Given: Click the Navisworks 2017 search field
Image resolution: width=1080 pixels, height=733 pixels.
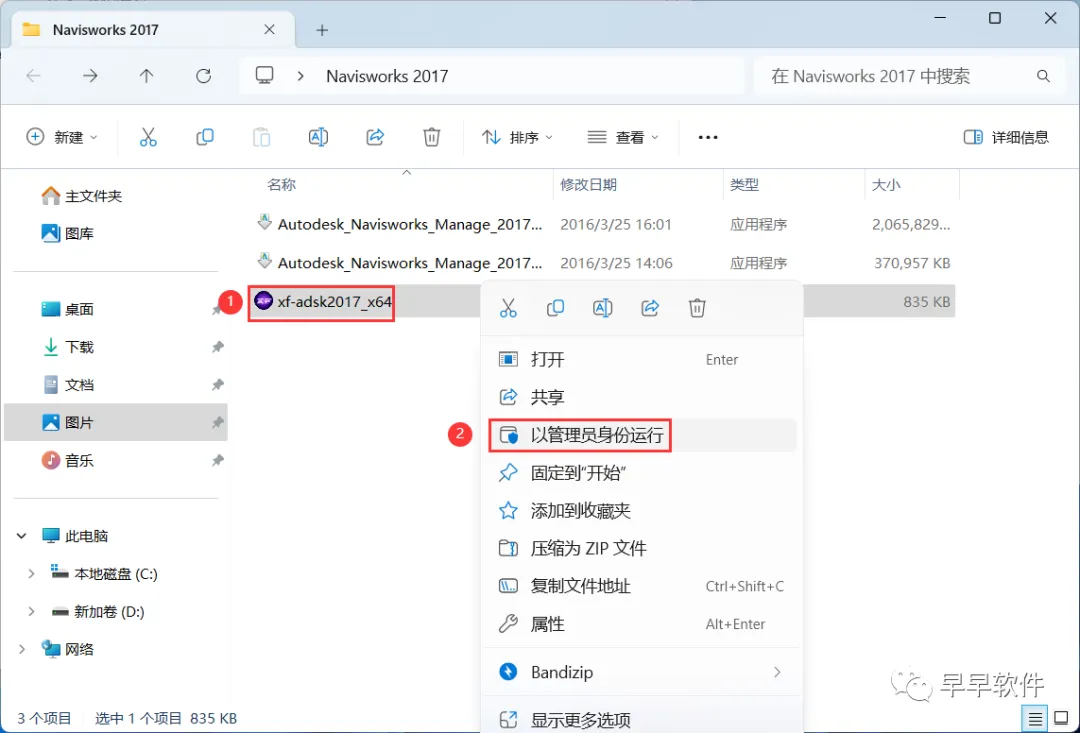Looking at the screenshot, I should point(908,76).
